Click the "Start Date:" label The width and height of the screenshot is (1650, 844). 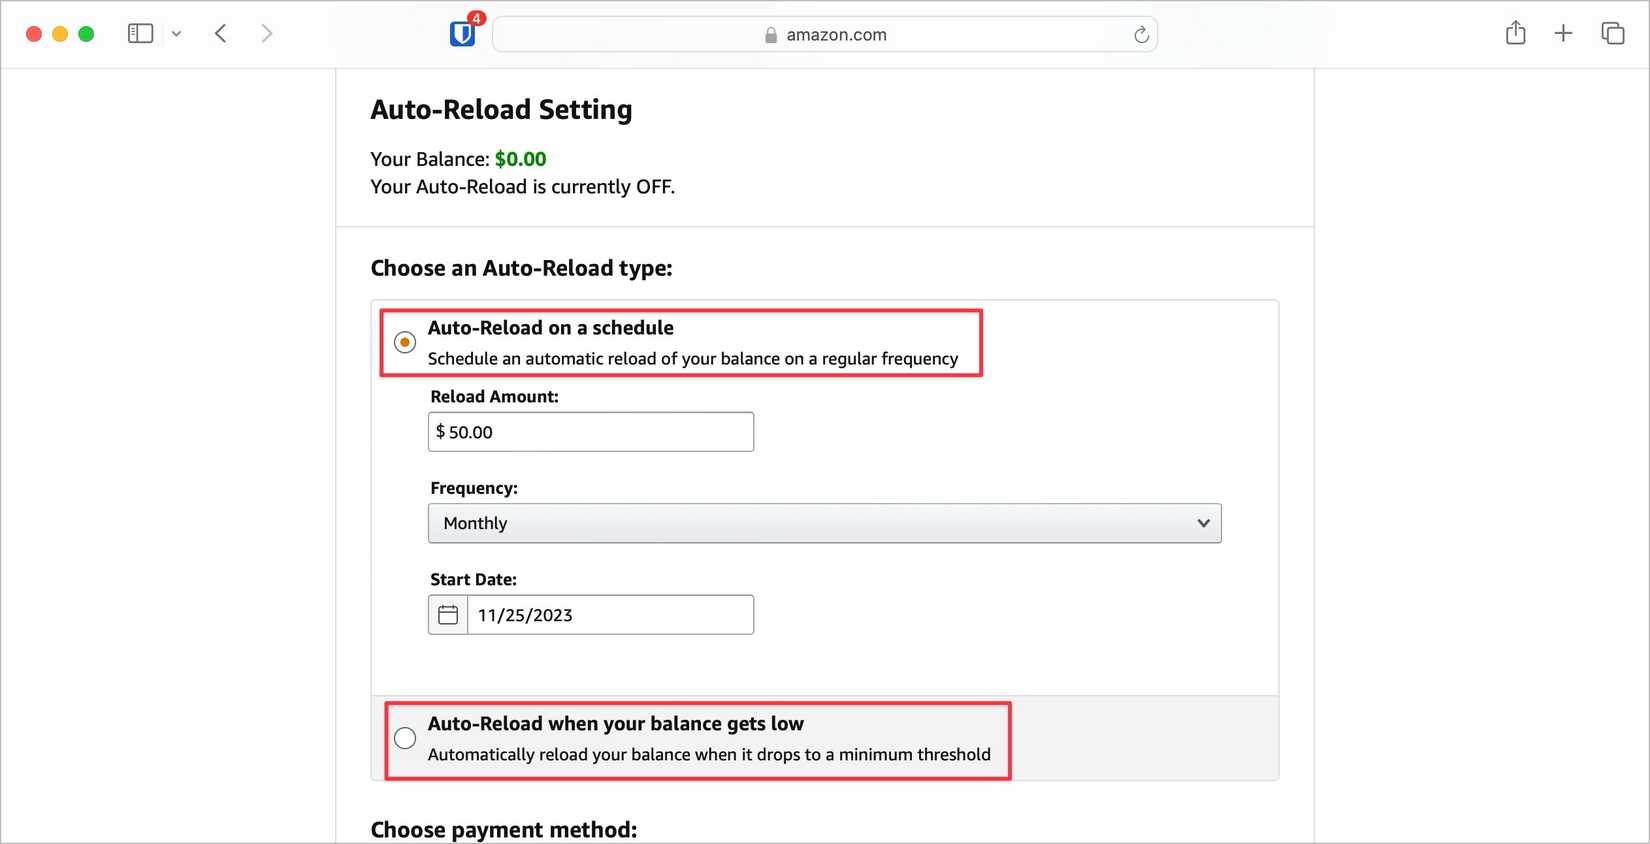[x=474, y=580]
